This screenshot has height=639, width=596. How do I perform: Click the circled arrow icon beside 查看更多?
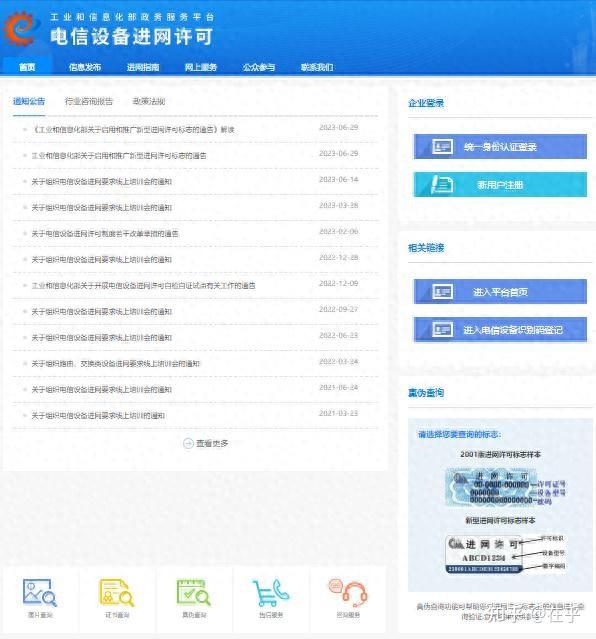[188, 443]
